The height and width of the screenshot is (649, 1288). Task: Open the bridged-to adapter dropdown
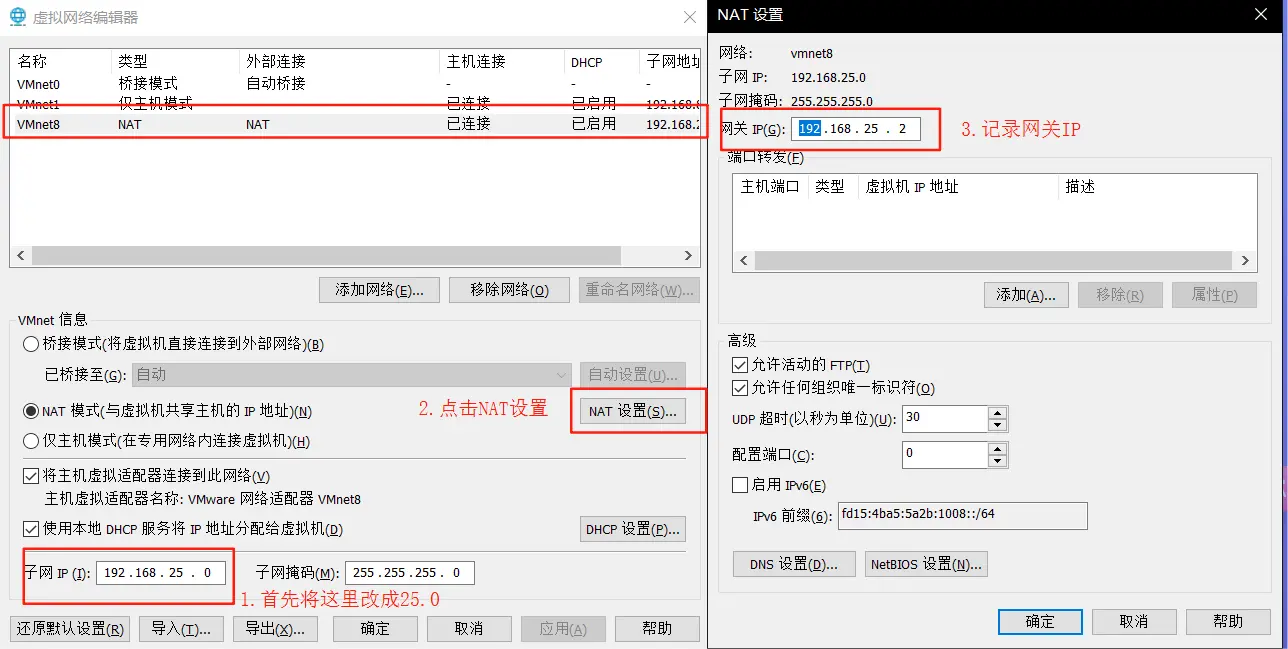(351, 375)
